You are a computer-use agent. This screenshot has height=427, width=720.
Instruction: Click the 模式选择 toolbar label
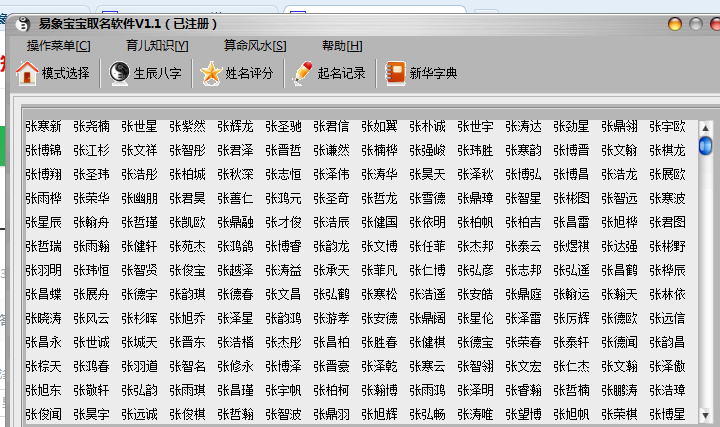[66, 73]
